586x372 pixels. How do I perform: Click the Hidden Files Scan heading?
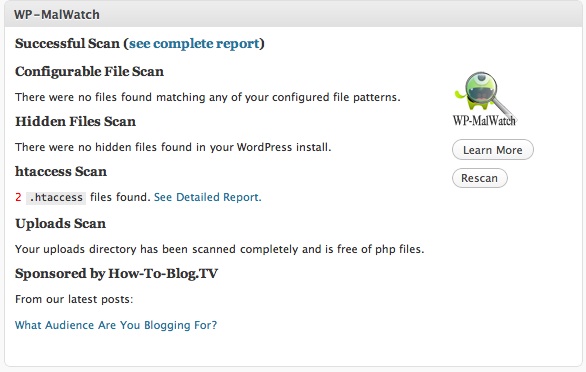75,122
